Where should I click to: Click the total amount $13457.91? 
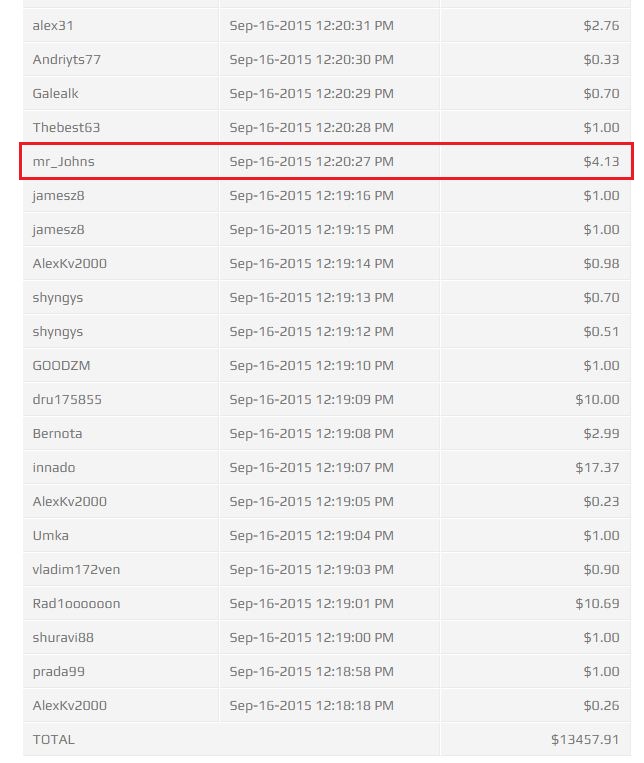pos(585,739)
